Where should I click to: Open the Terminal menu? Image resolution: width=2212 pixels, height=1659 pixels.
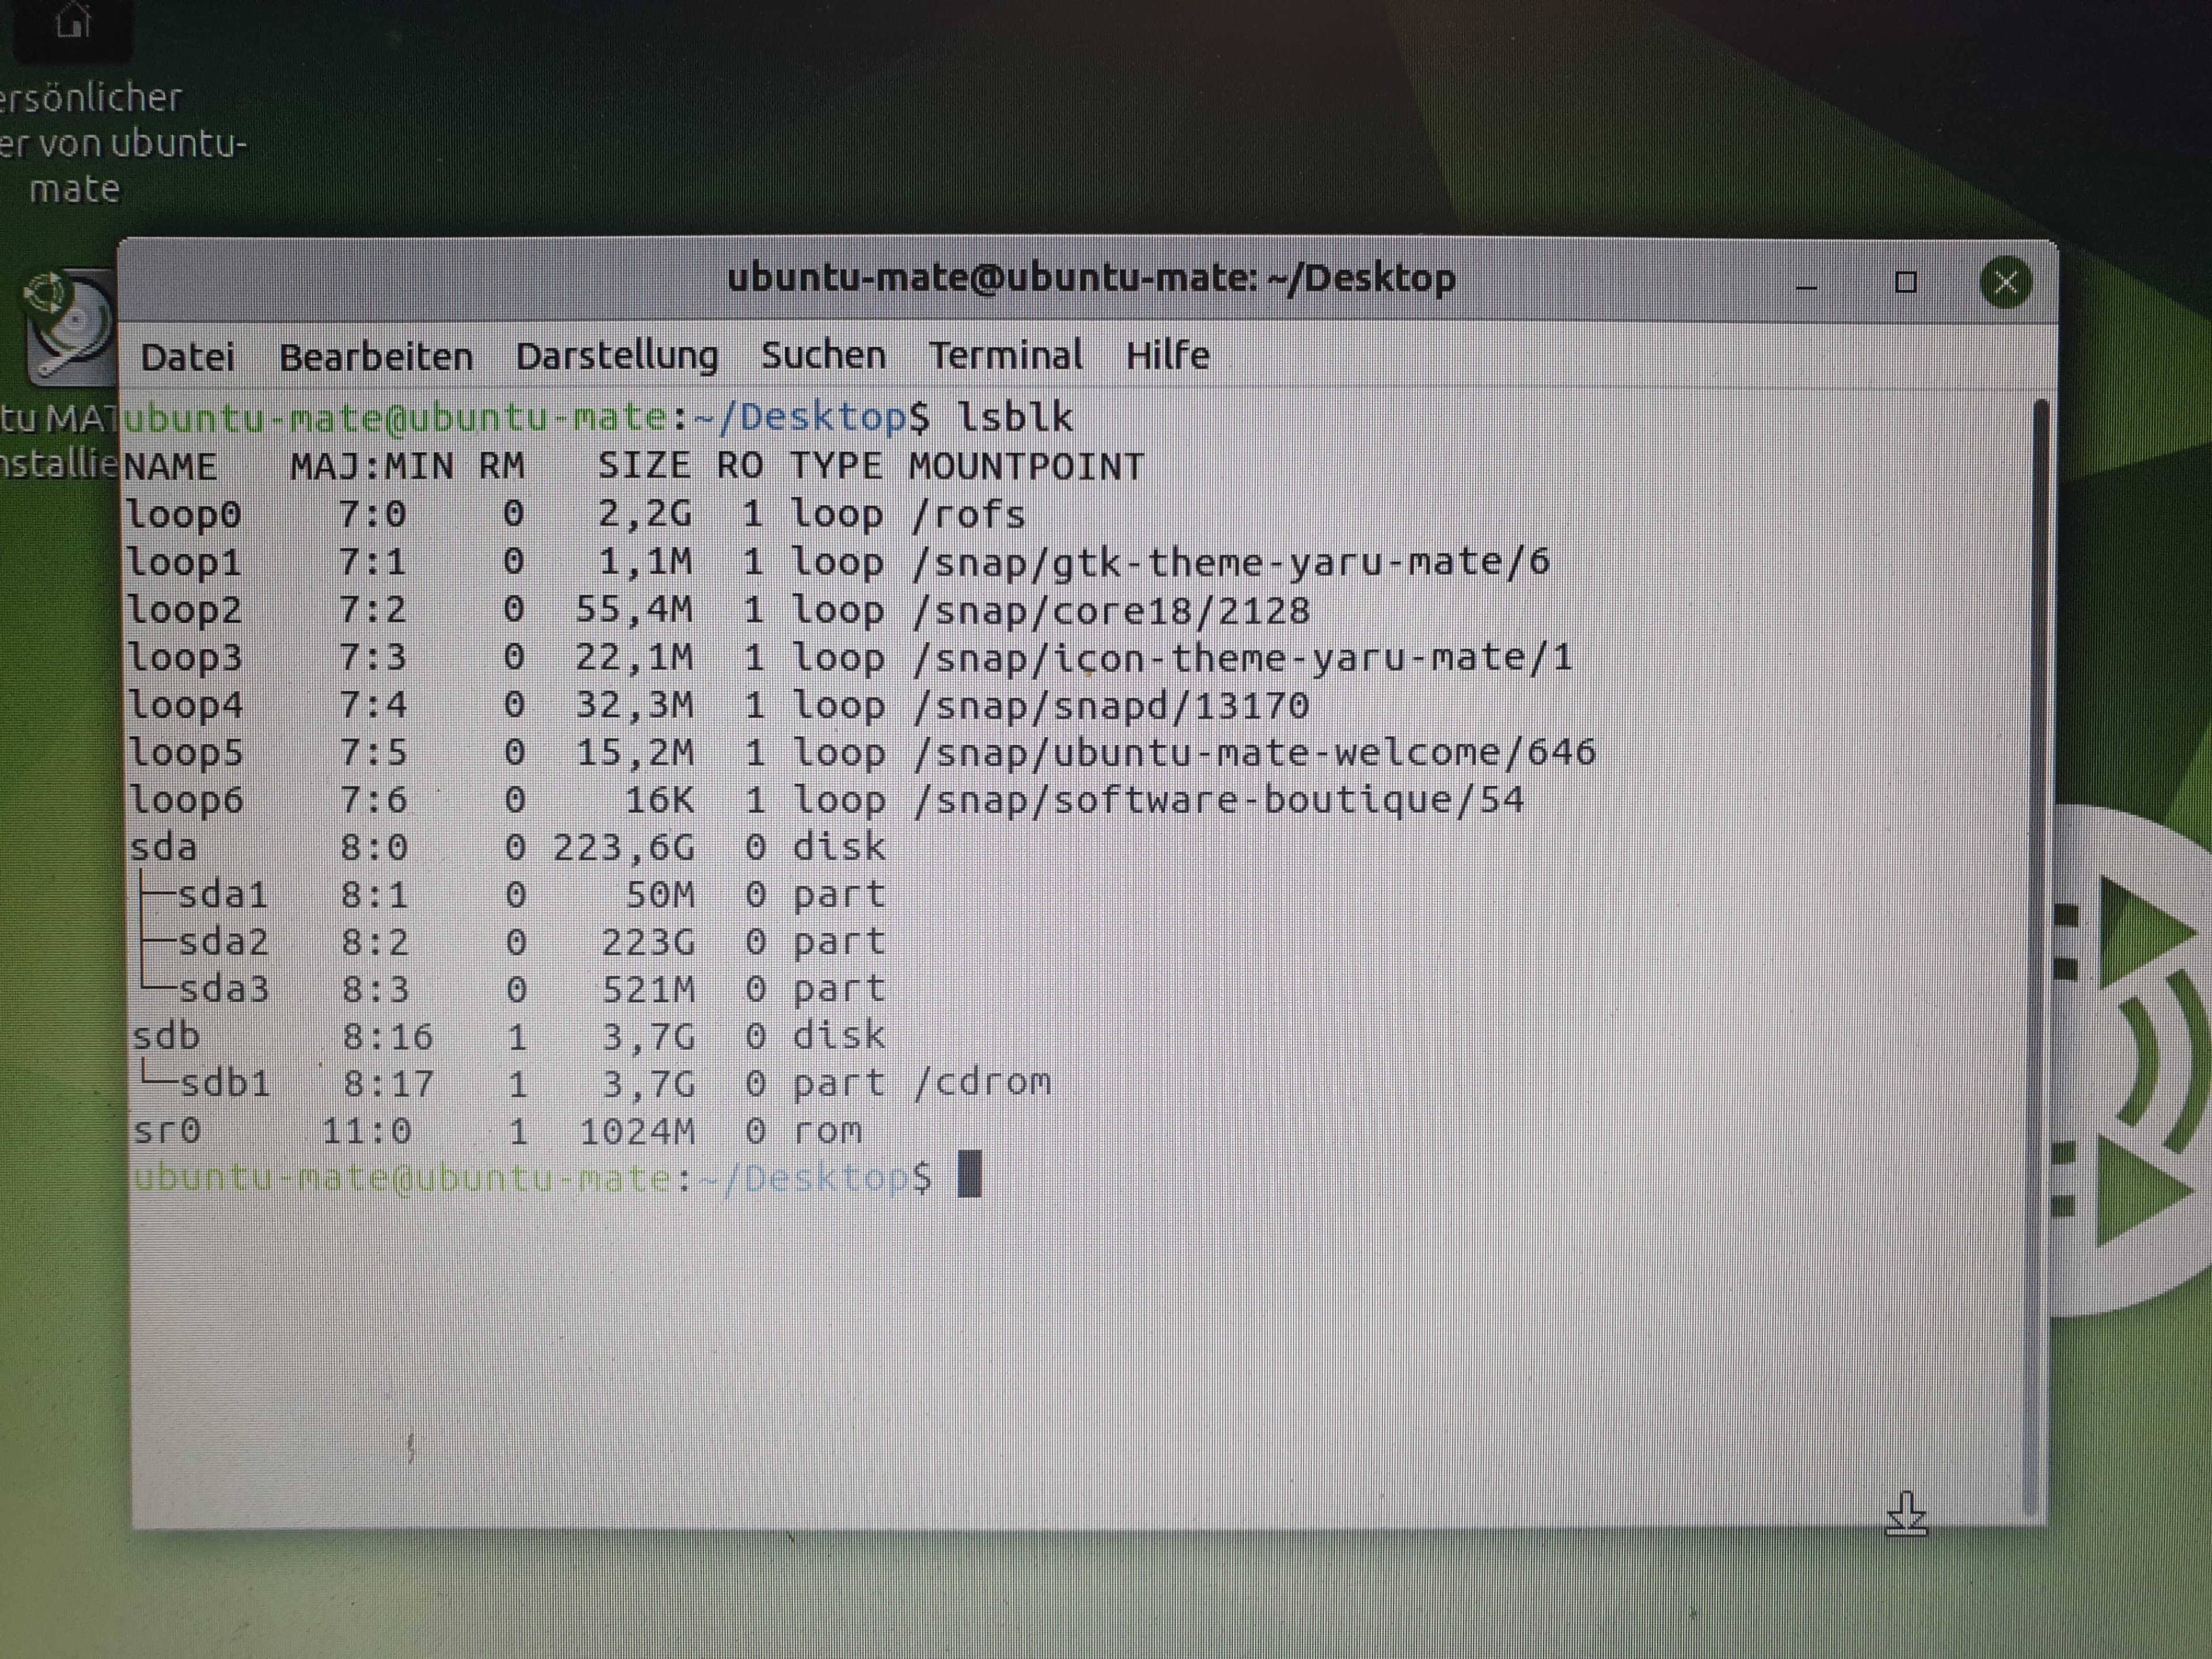[1005, 355]
